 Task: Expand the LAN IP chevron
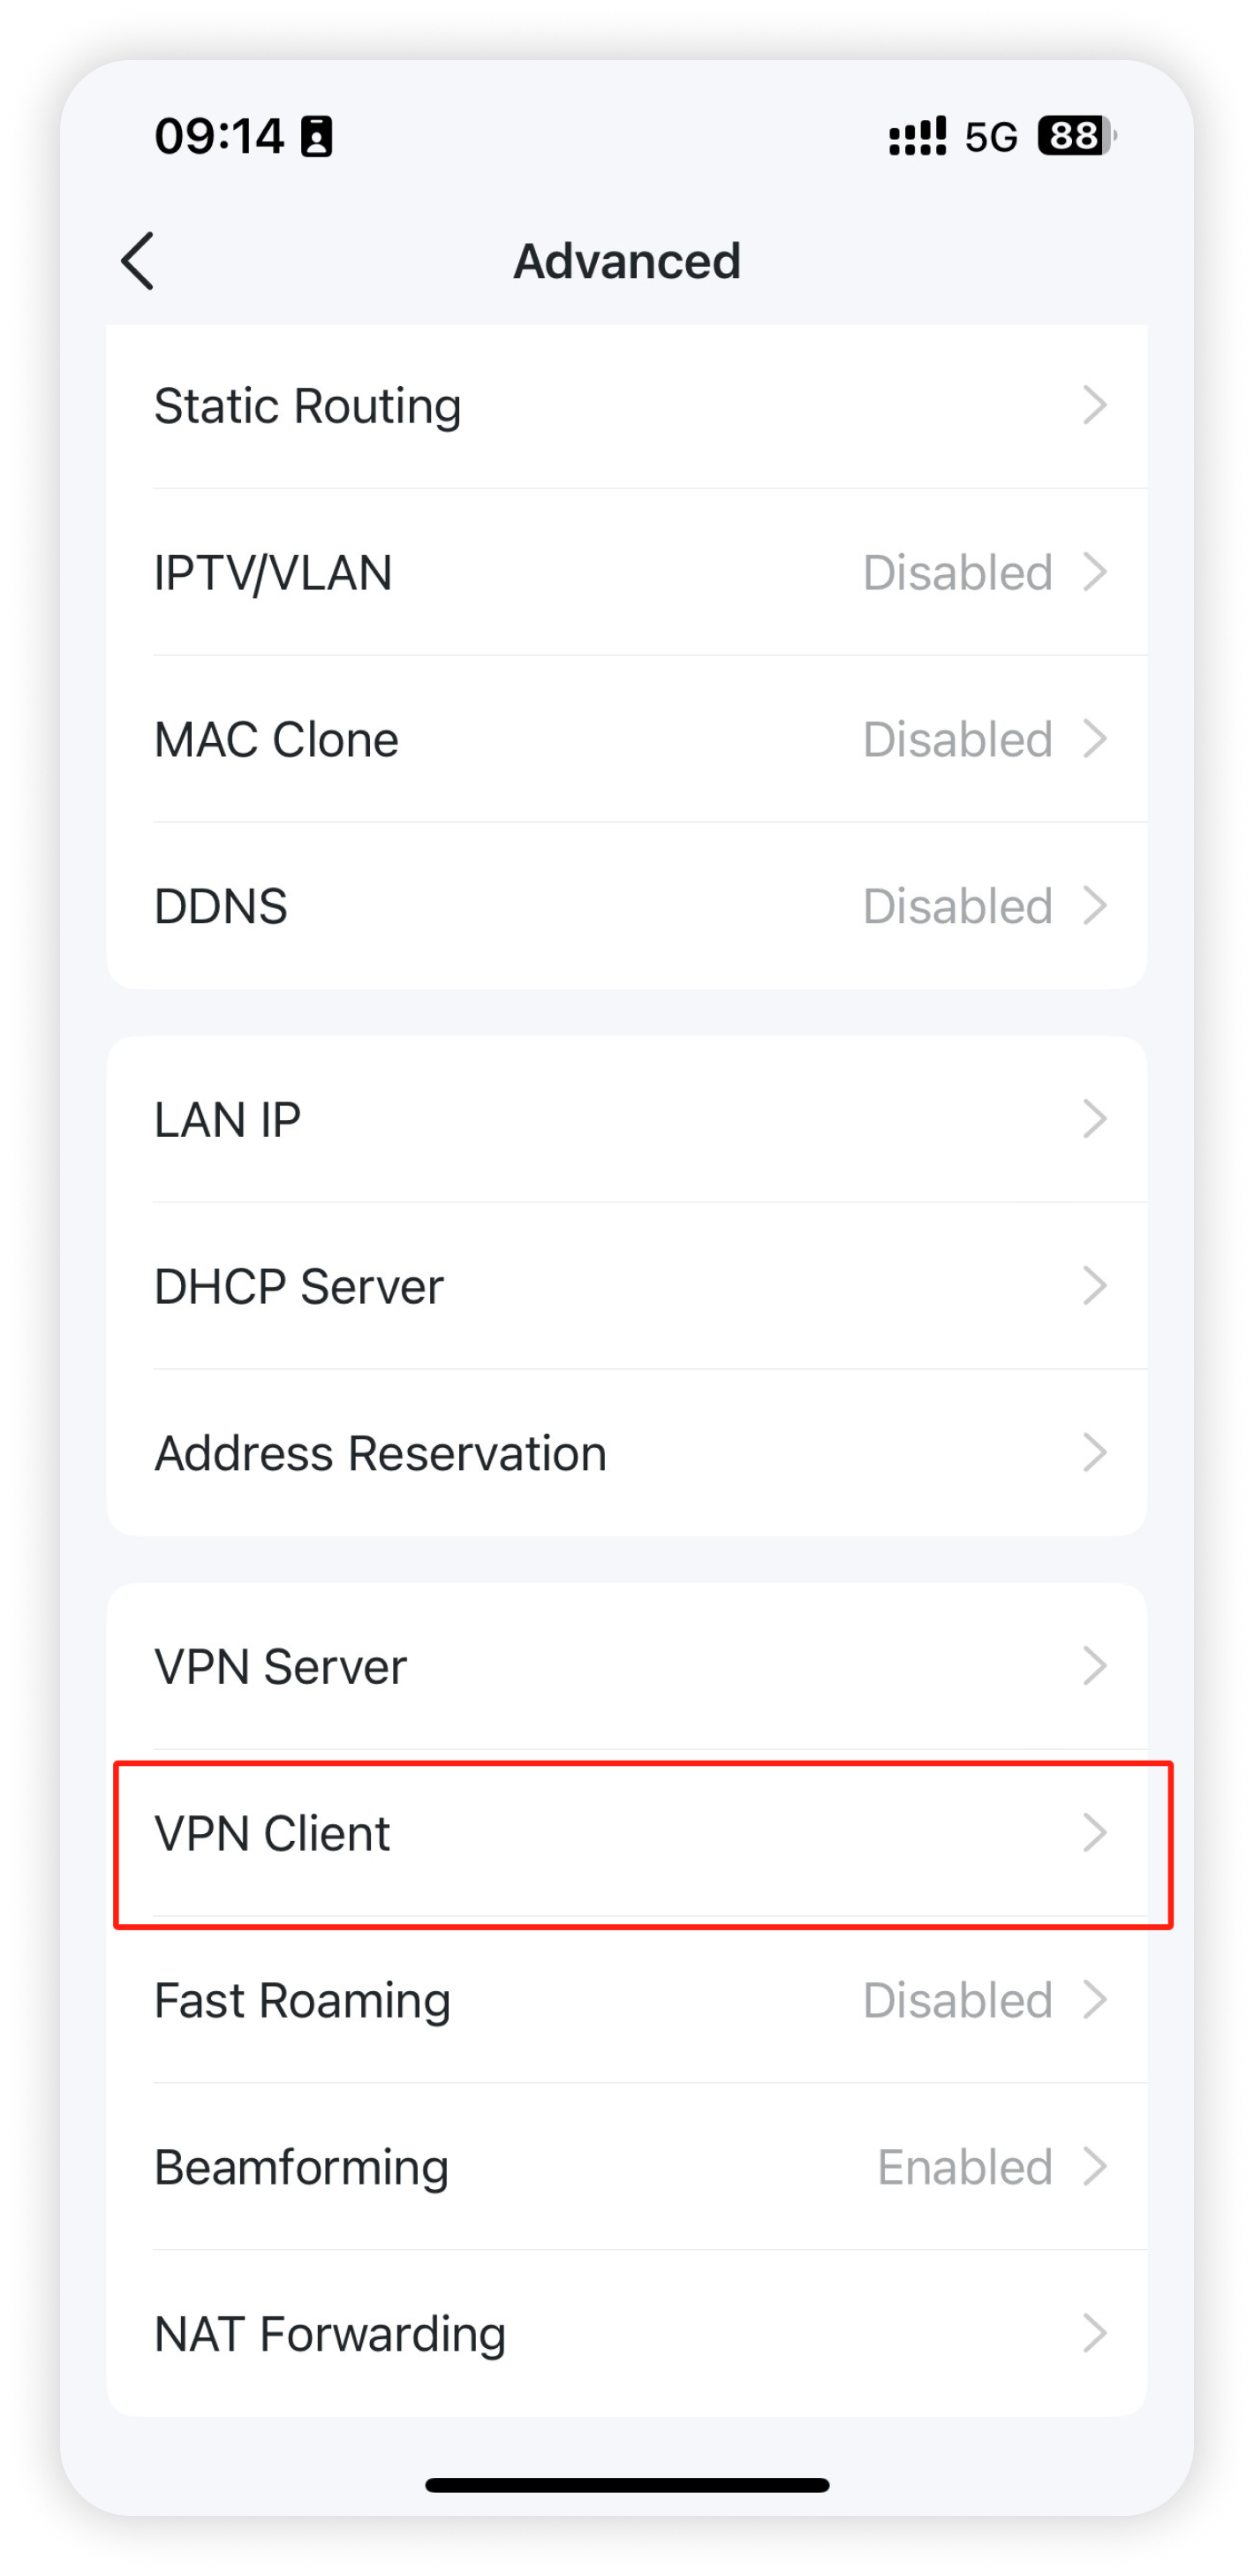point(1095,1119)
